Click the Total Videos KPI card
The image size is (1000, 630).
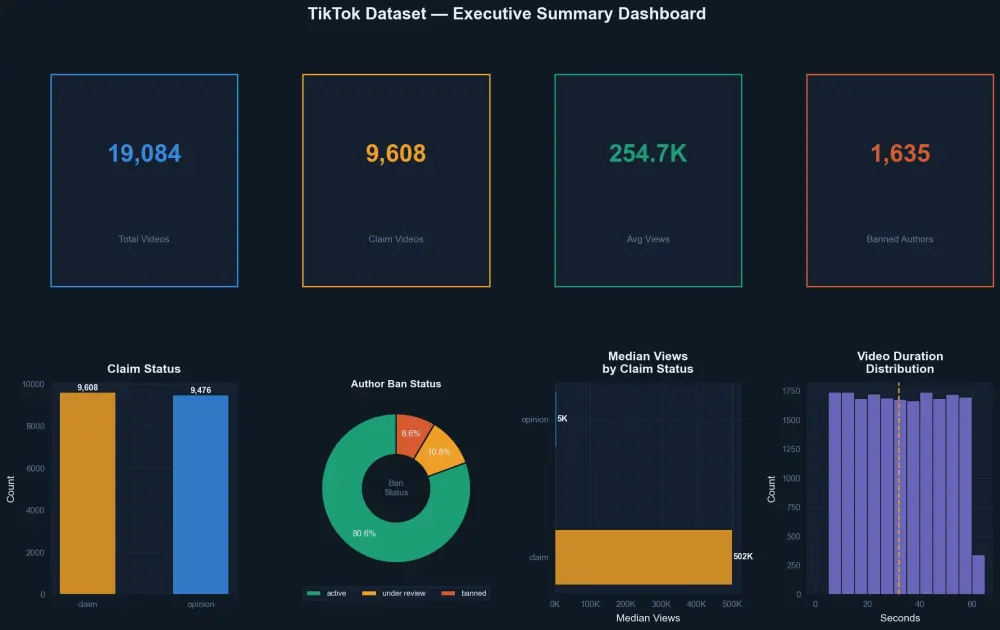point(144,180)
